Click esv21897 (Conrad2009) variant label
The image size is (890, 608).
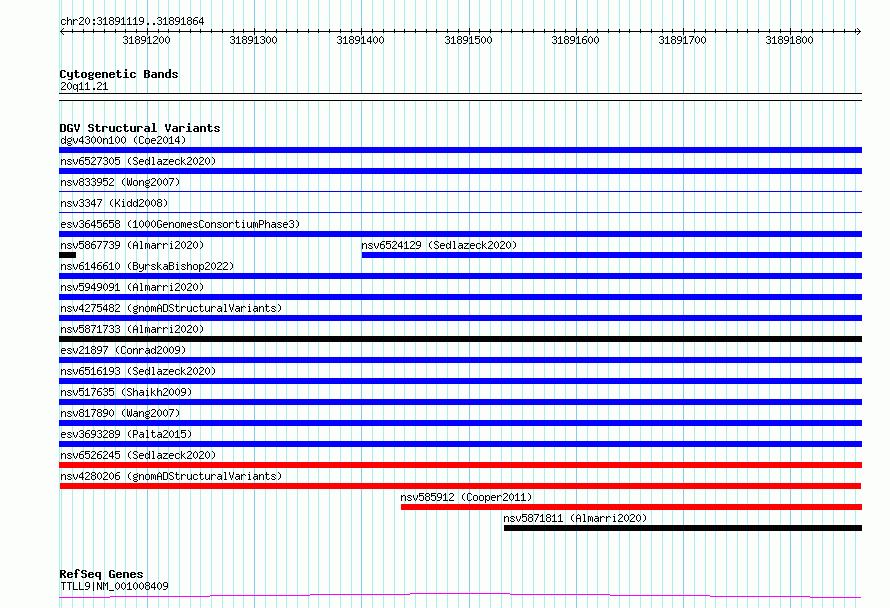[123, 350]
